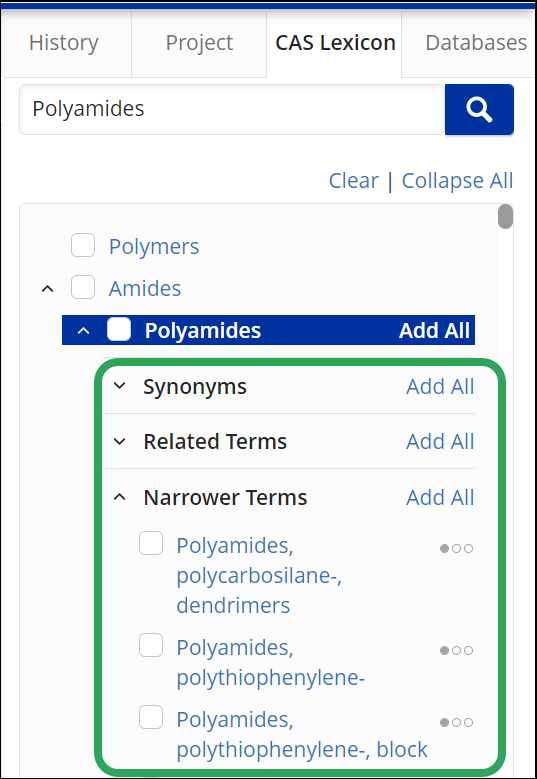Click dots icon beside Polyamides, polythiophenylene- term
The width and height of the screenshot is (537, 779).
457,650
